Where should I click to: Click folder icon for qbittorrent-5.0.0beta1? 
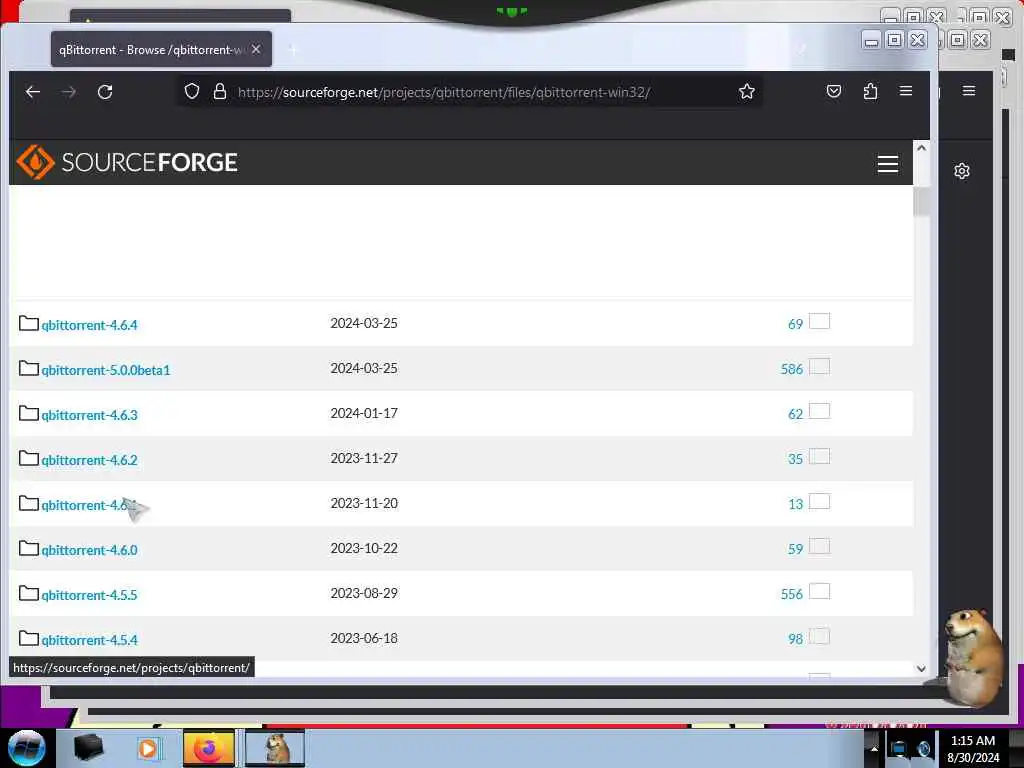pos(29,368)
